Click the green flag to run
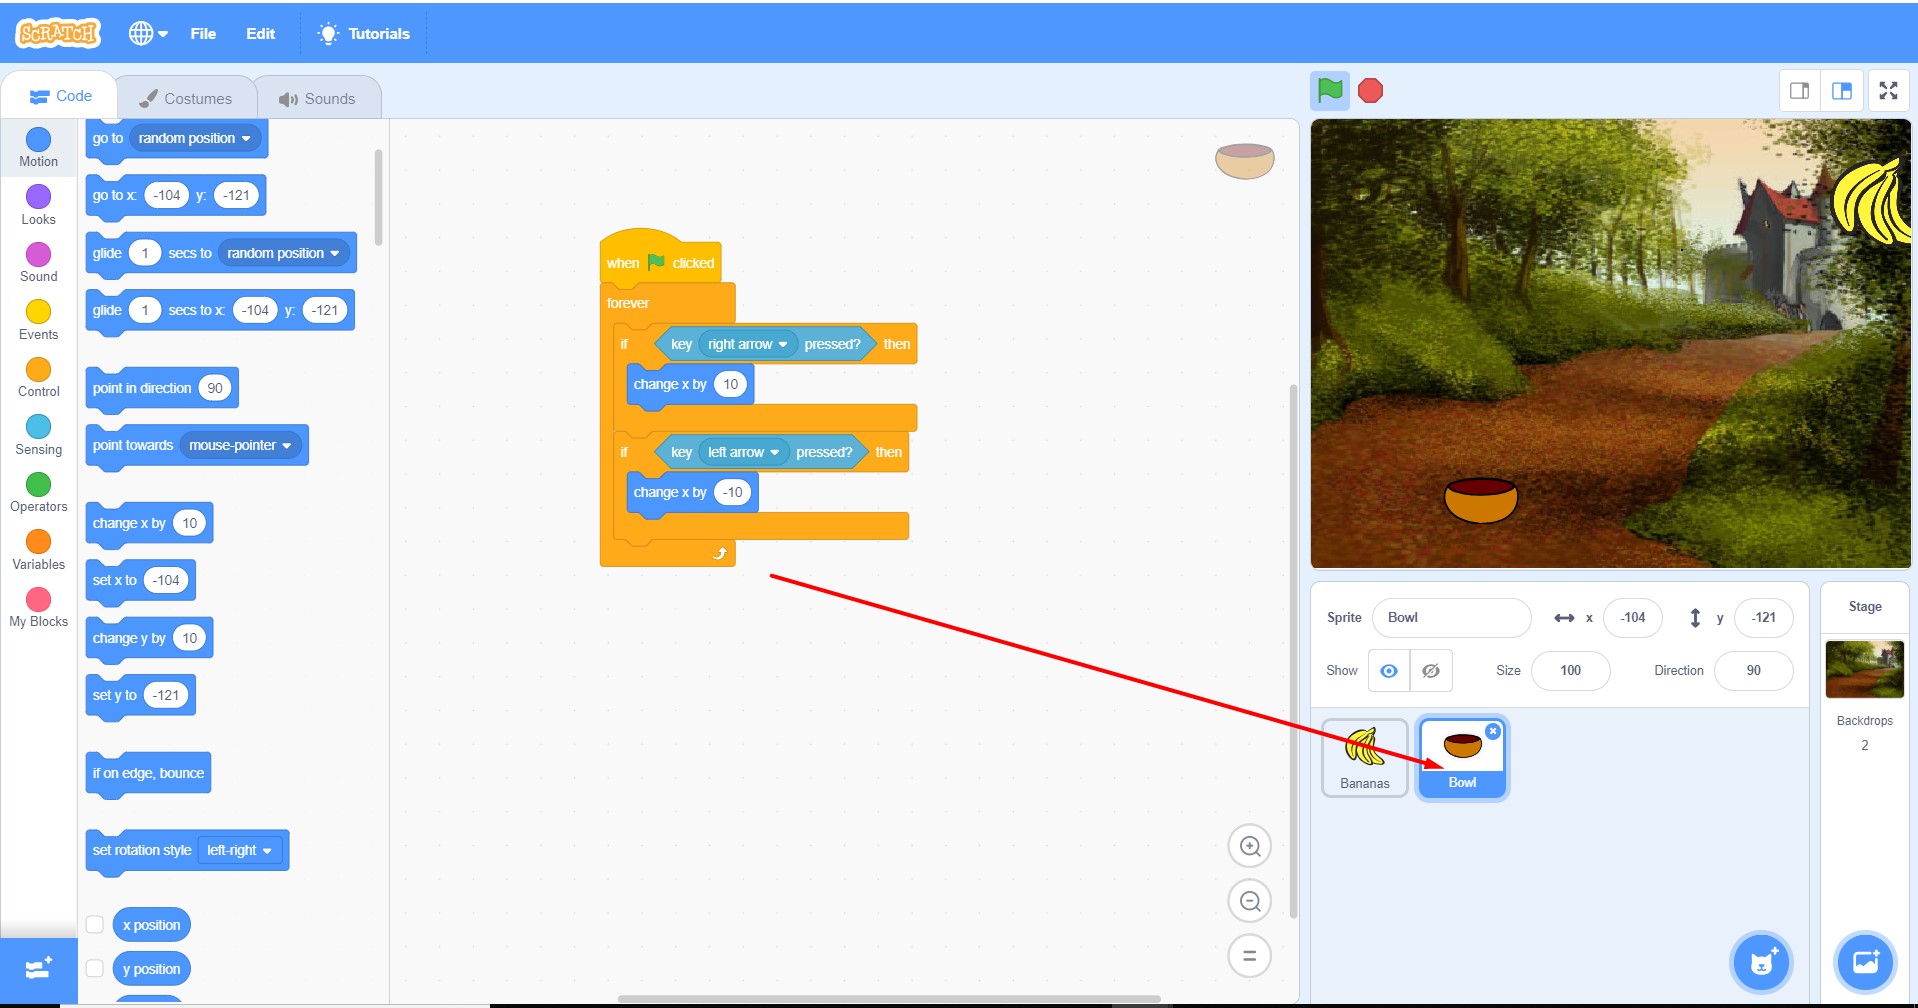Screen dimensions: 1918x1008 (x=1330, y=91)
